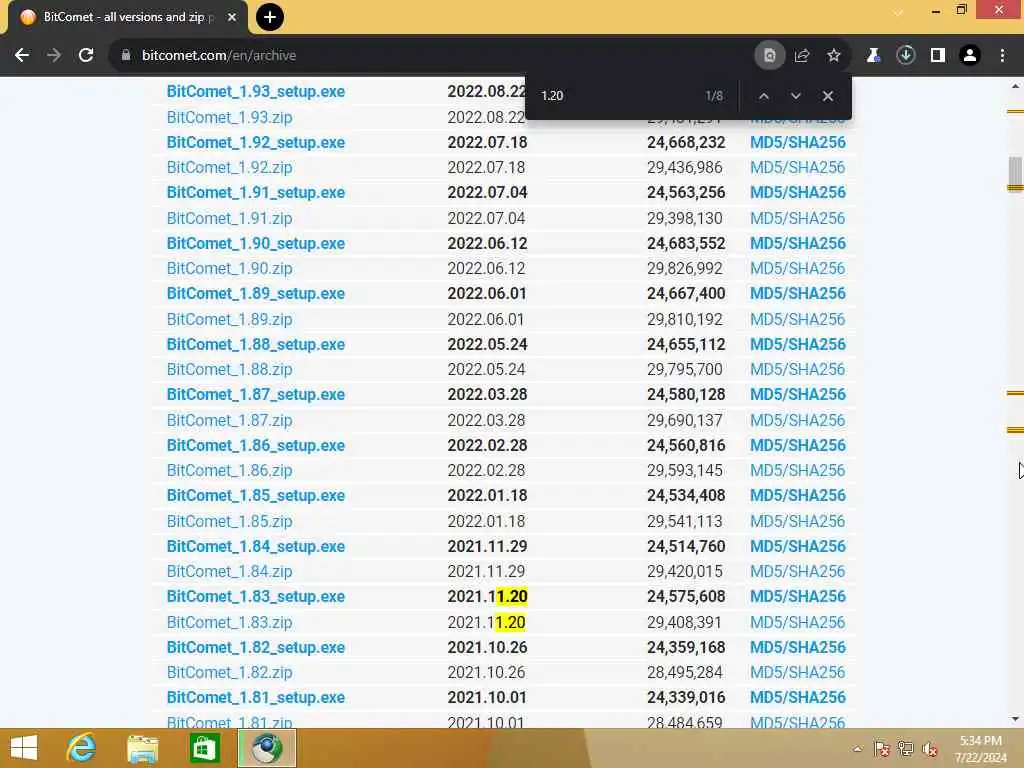
Task: Open the Chrome profile avatar
Action: (970, 56)
